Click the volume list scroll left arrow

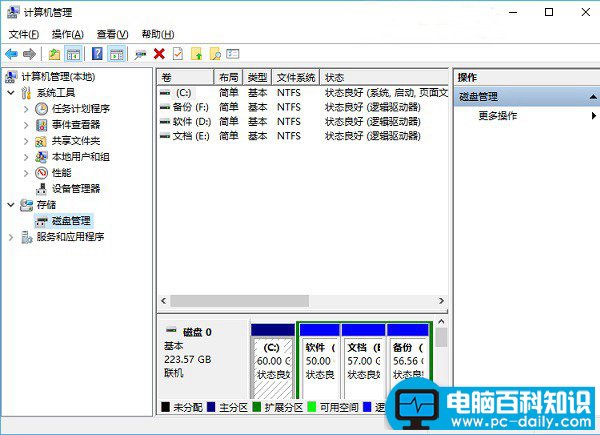tap(164, 301)
